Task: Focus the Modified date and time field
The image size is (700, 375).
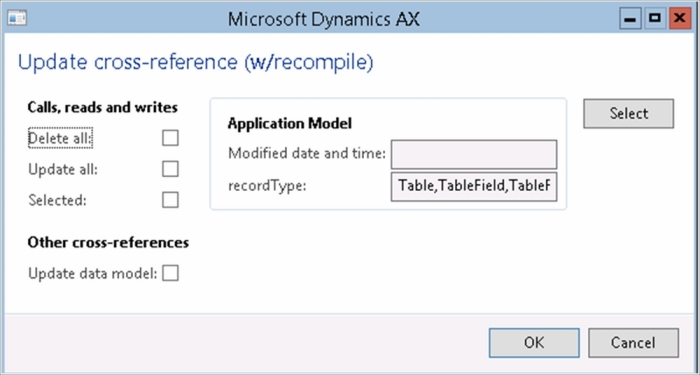Action: pyautogui.click(x=474, y=154)
